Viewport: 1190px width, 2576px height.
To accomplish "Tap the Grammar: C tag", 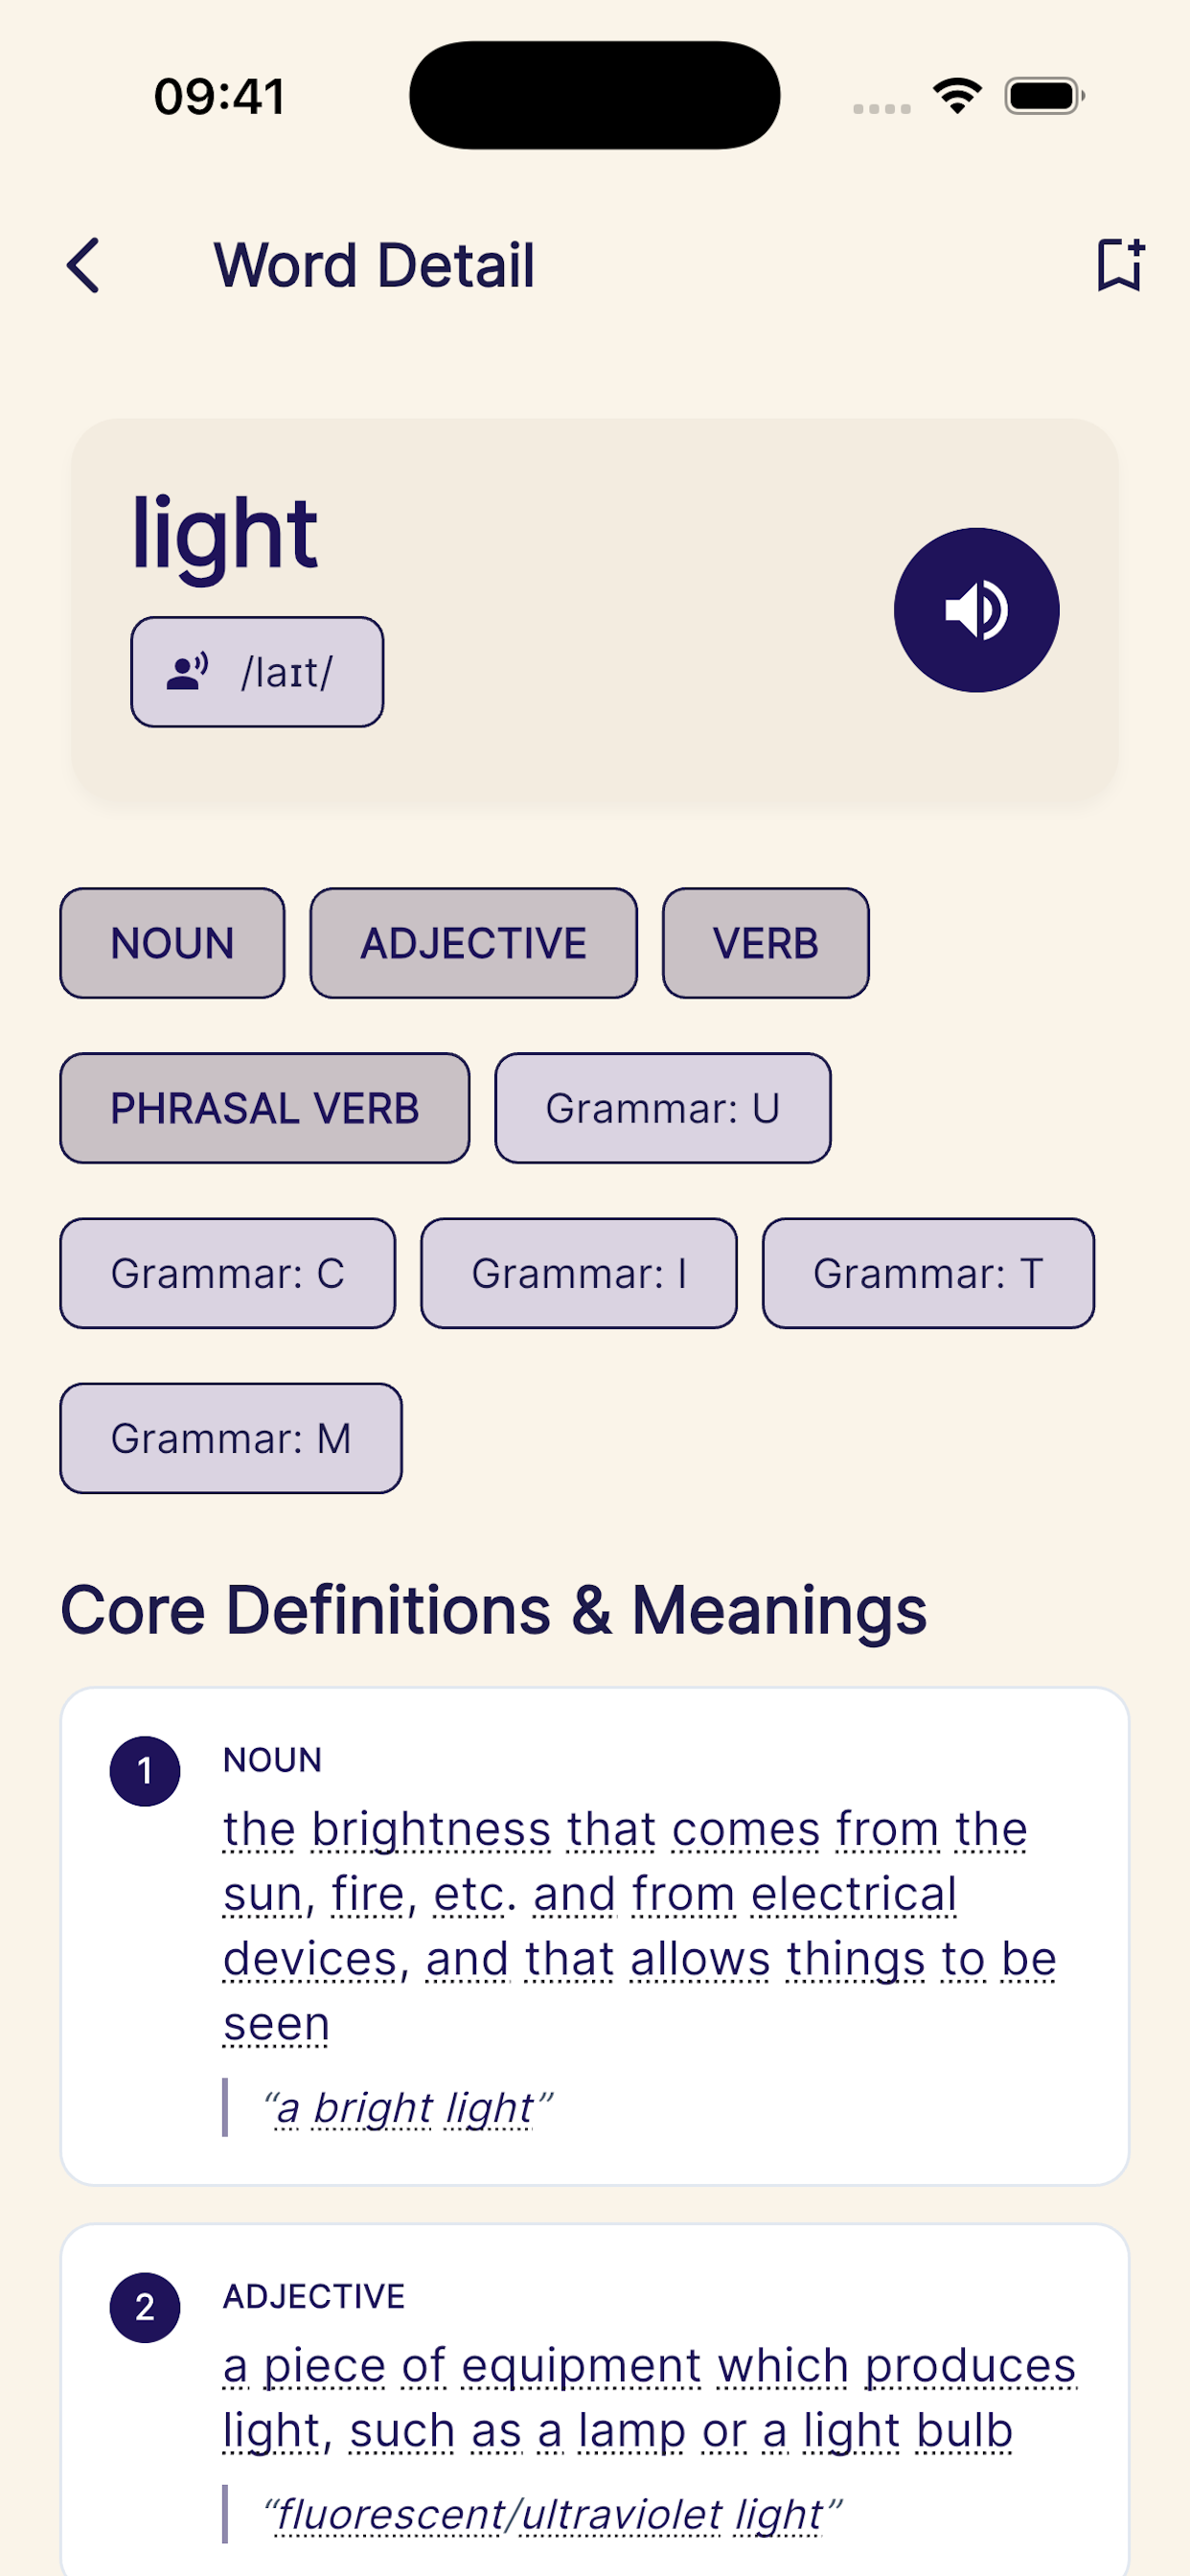I will (227, 1273).
